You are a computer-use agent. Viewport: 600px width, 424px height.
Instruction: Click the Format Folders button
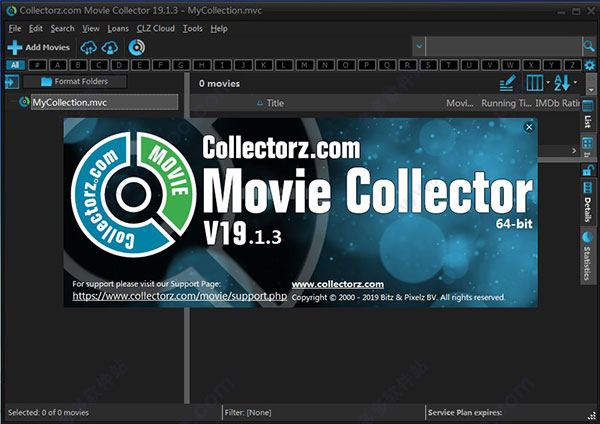pyautogui.click(x=75, y=82)
